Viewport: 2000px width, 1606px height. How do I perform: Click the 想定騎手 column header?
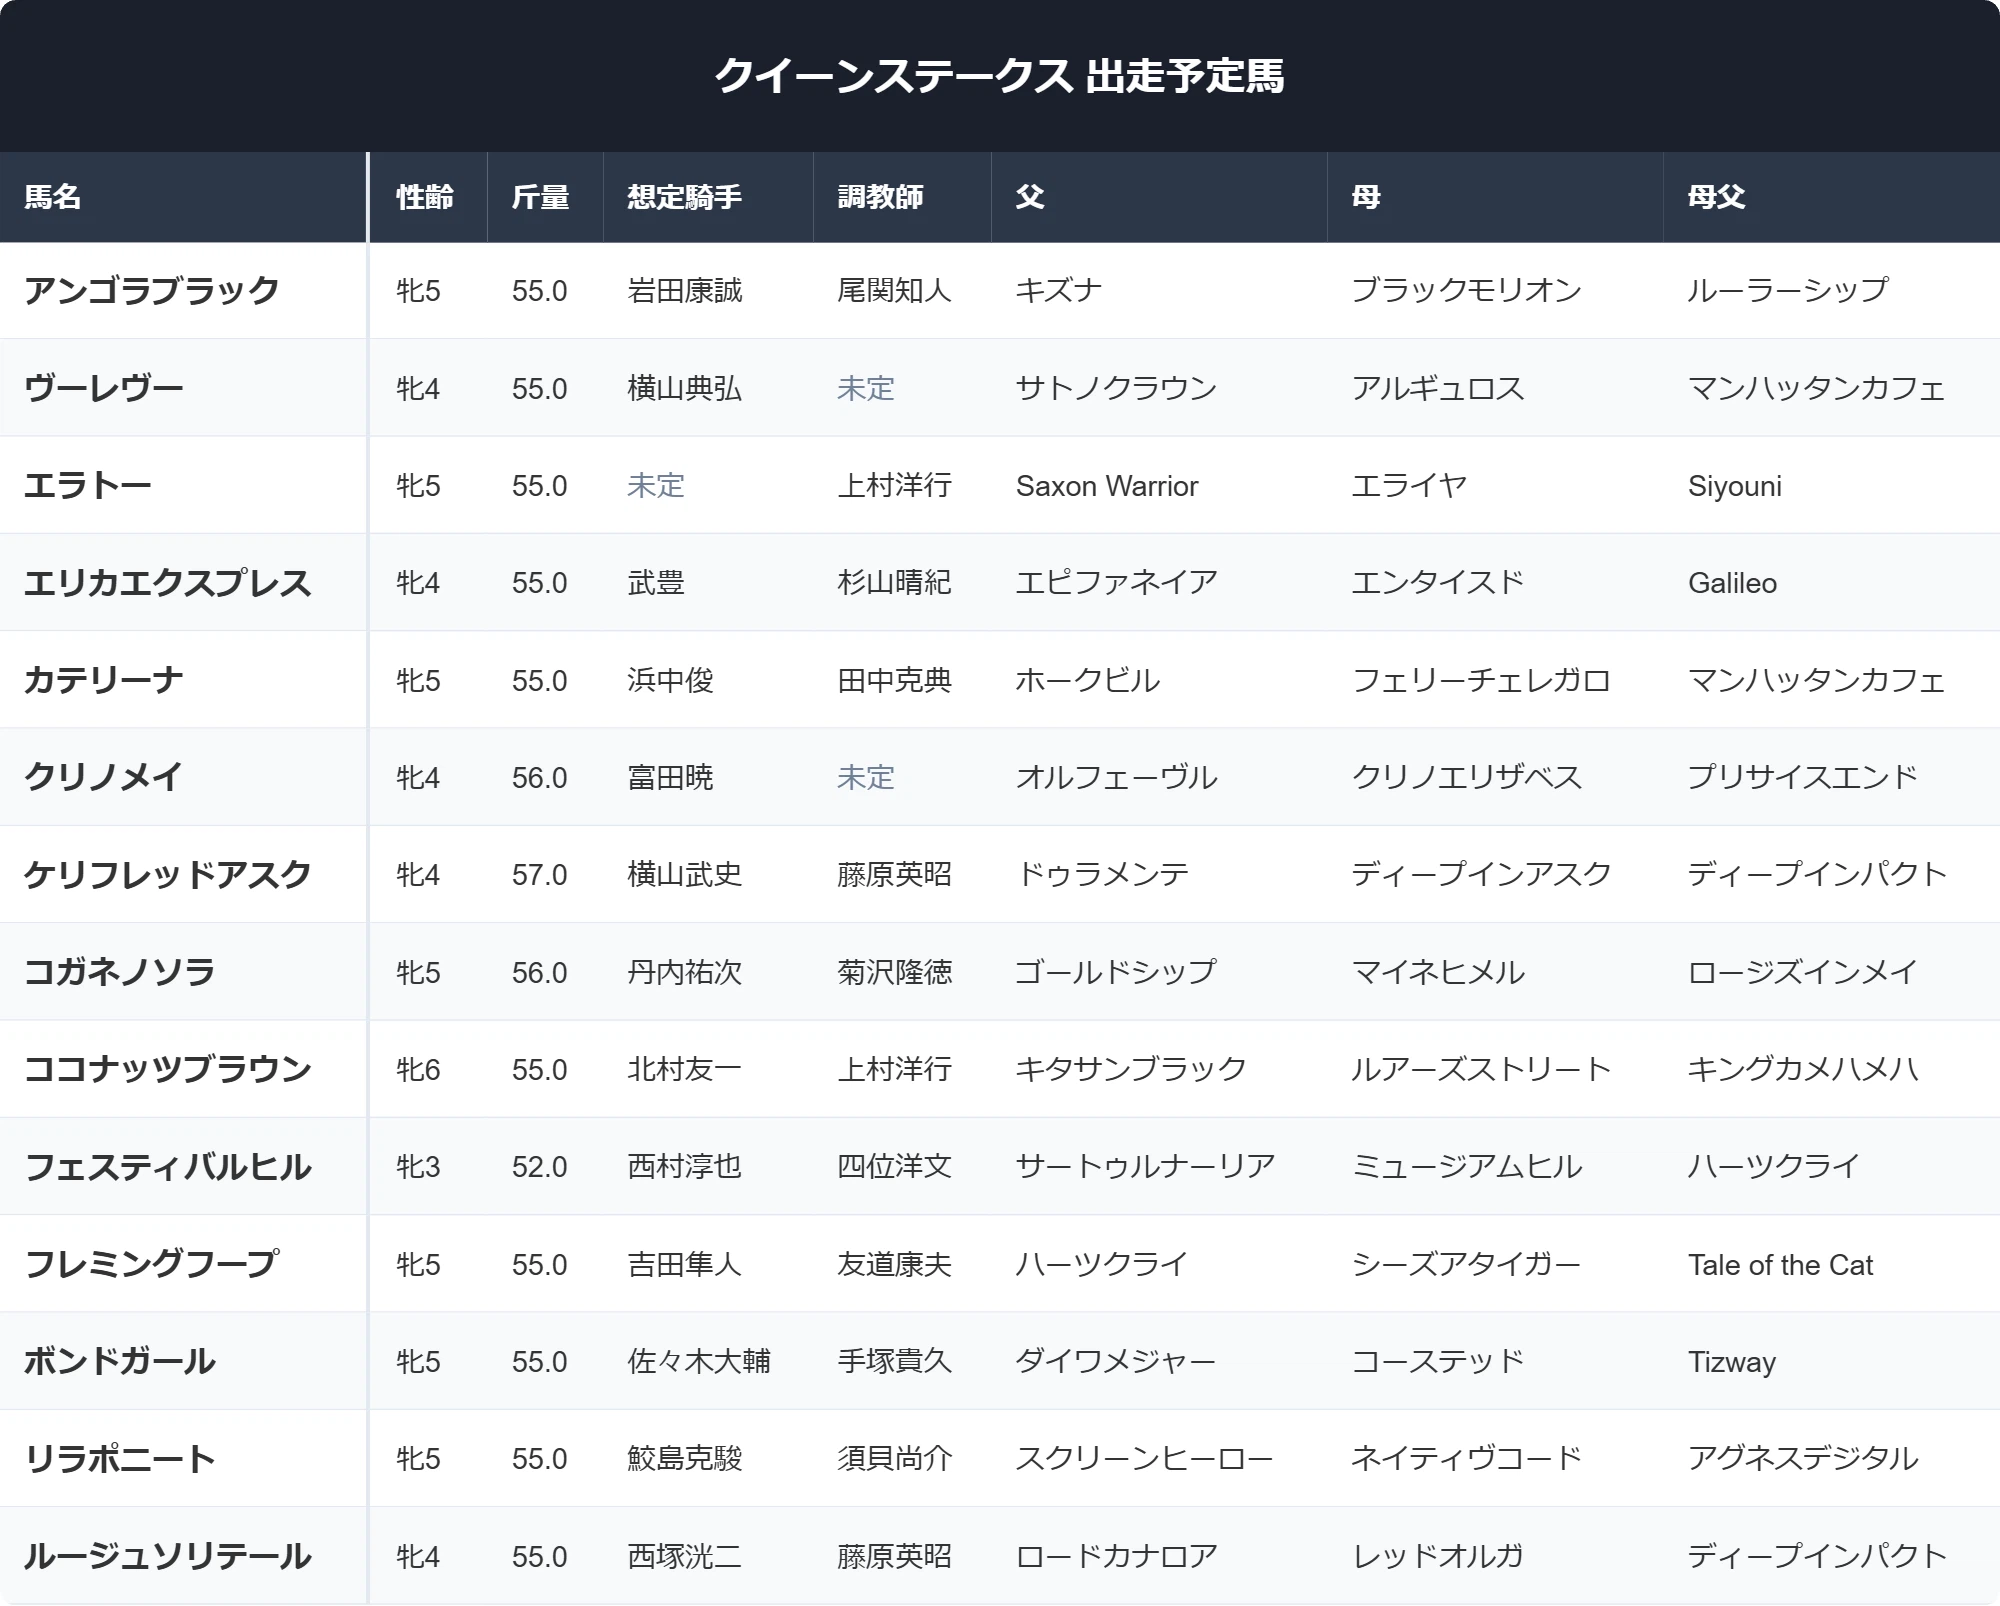point(685,197)
